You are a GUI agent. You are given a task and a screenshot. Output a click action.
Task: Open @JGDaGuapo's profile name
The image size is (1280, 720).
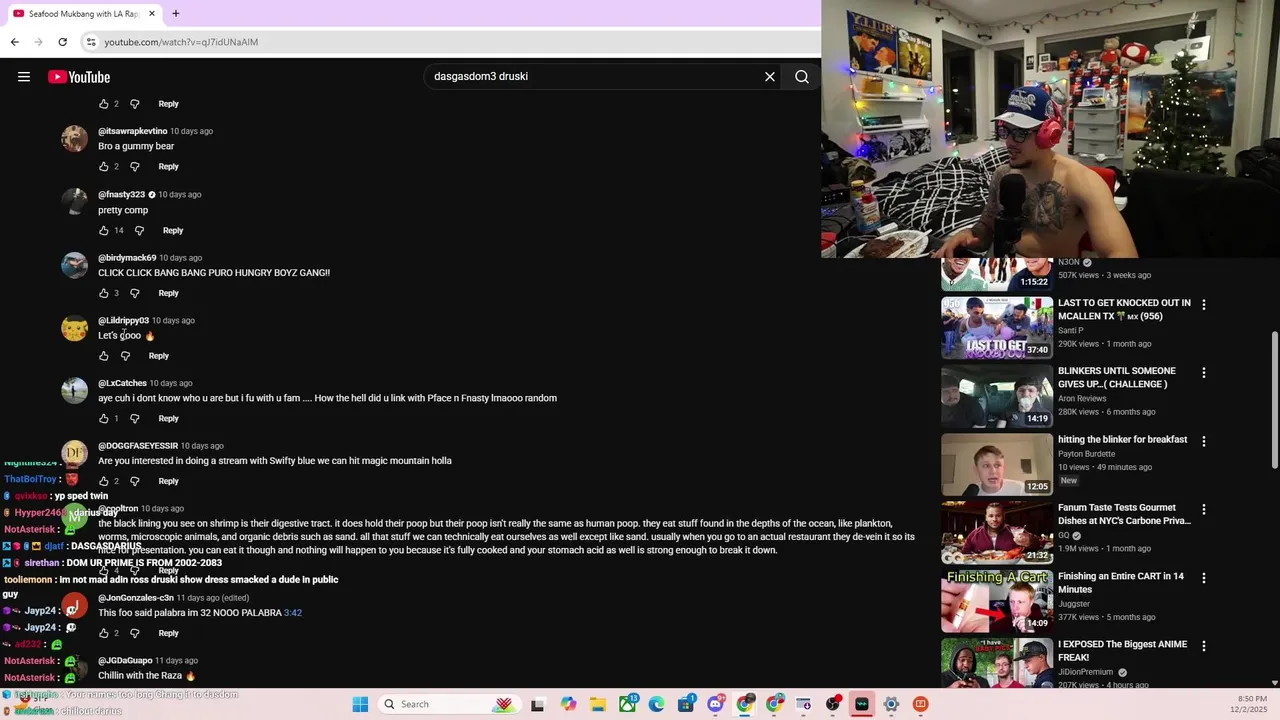125,660
